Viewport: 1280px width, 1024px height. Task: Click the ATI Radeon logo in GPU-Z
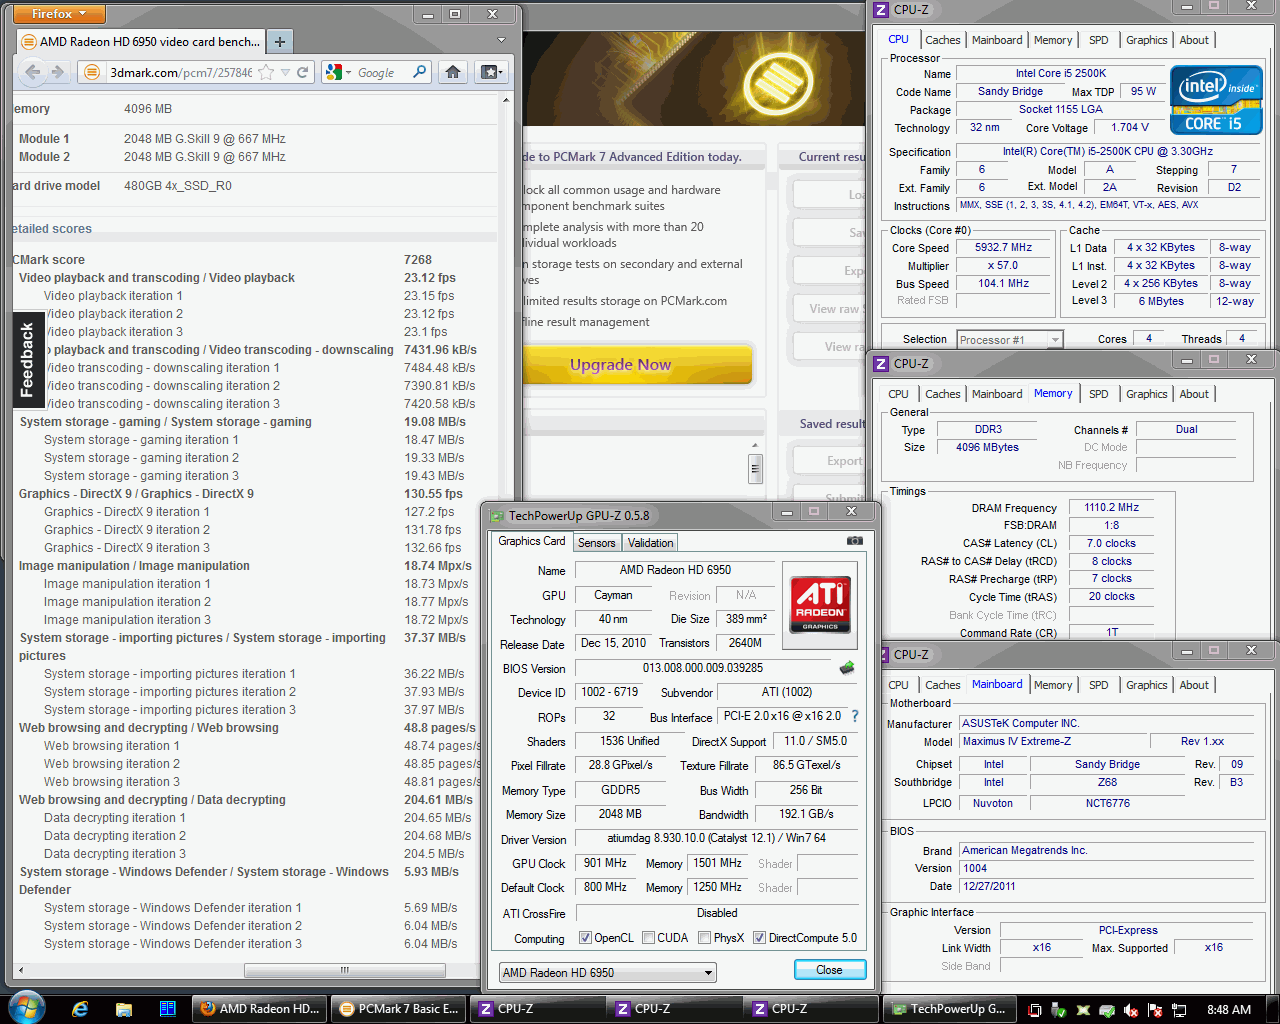[x=820, y=603]
